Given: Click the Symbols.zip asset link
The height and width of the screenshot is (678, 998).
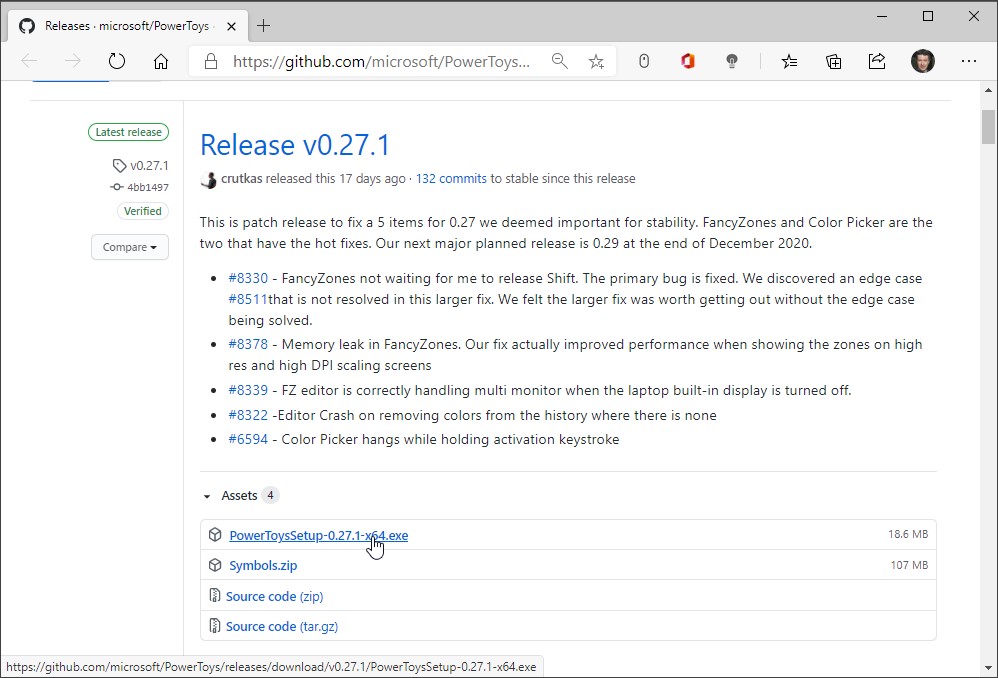Looking at the screenshot, I should tap(263, 565).
